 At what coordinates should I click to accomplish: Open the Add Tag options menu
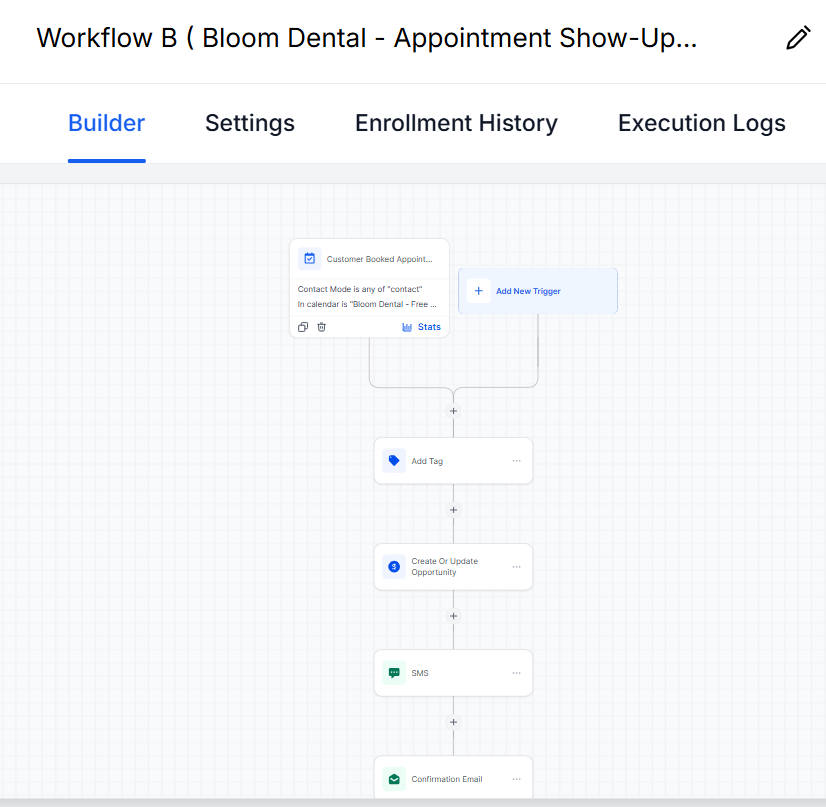point(516,461)
